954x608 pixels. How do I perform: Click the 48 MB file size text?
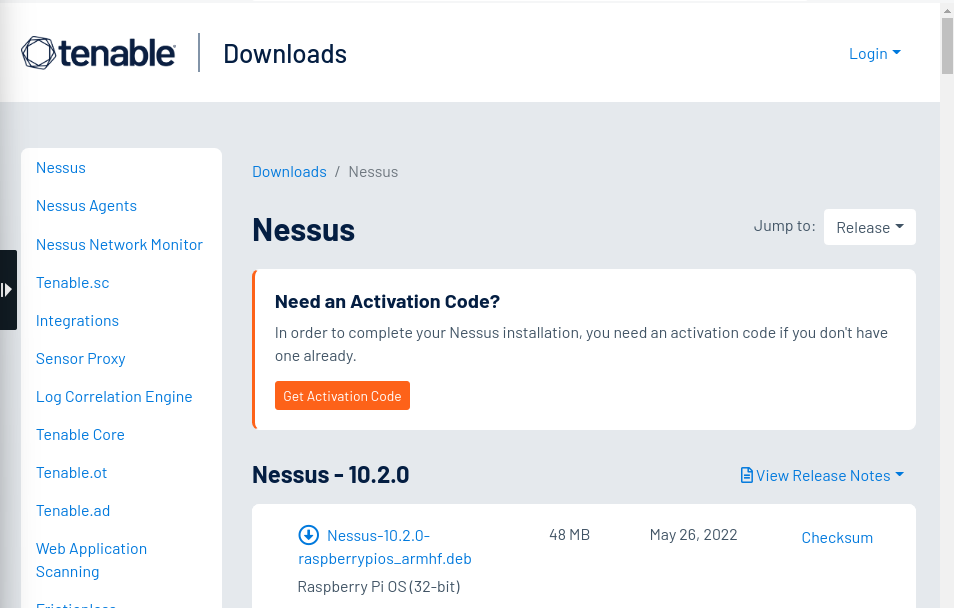[569, 534]
